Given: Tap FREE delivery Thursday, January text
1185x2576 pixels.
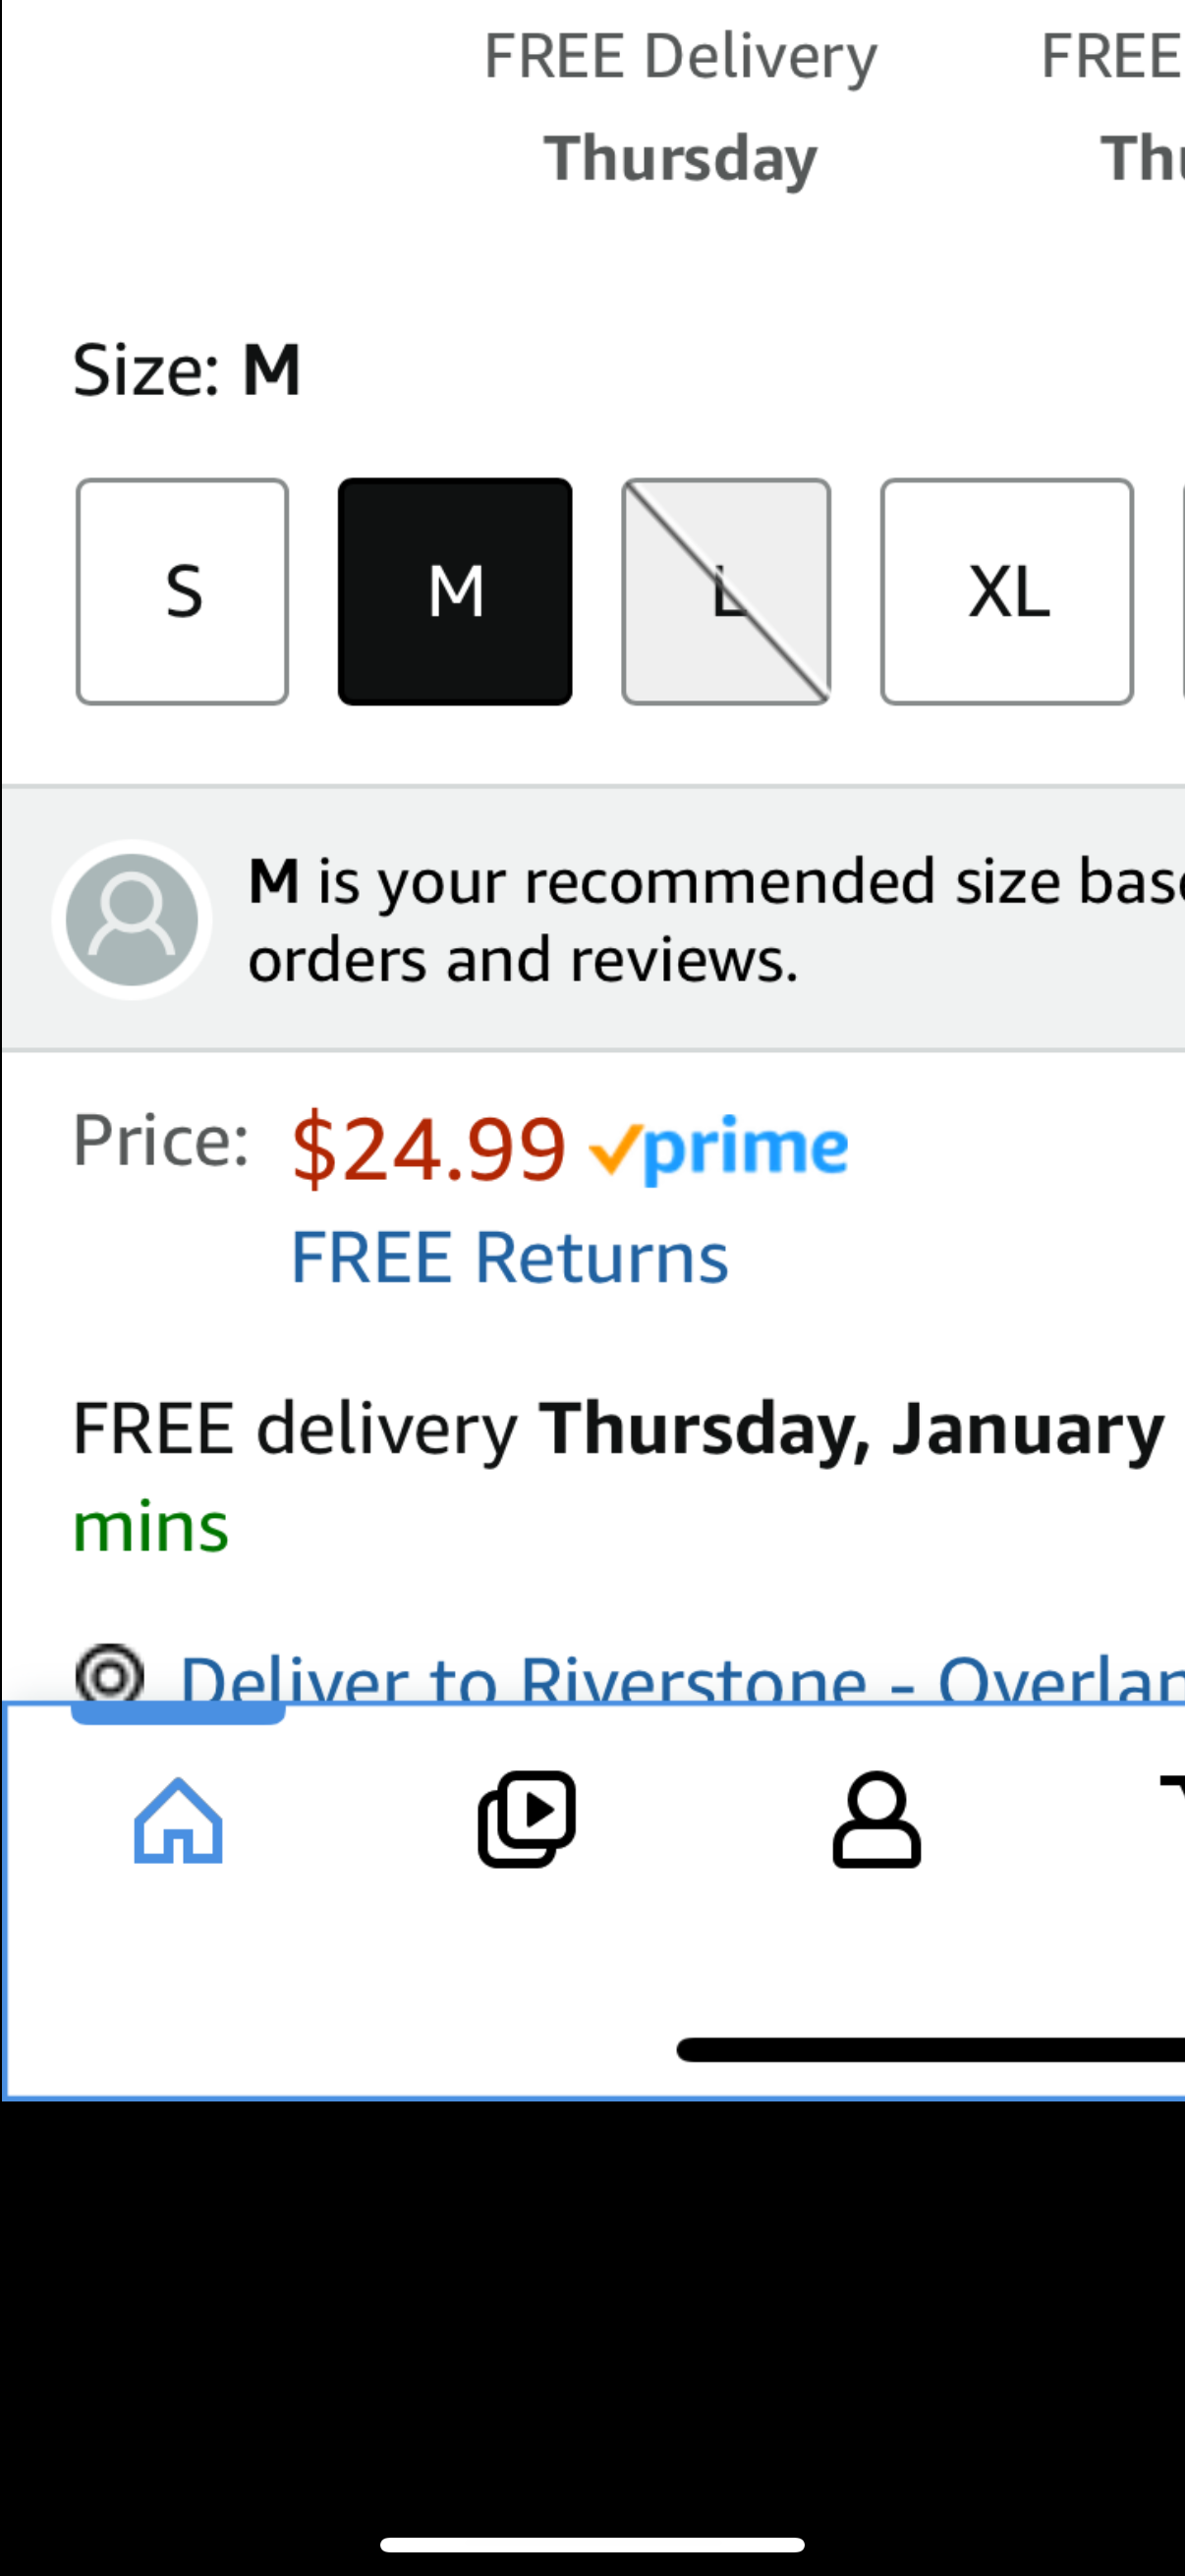Looking at the screenshot, I should click(x=618, y=1428).
